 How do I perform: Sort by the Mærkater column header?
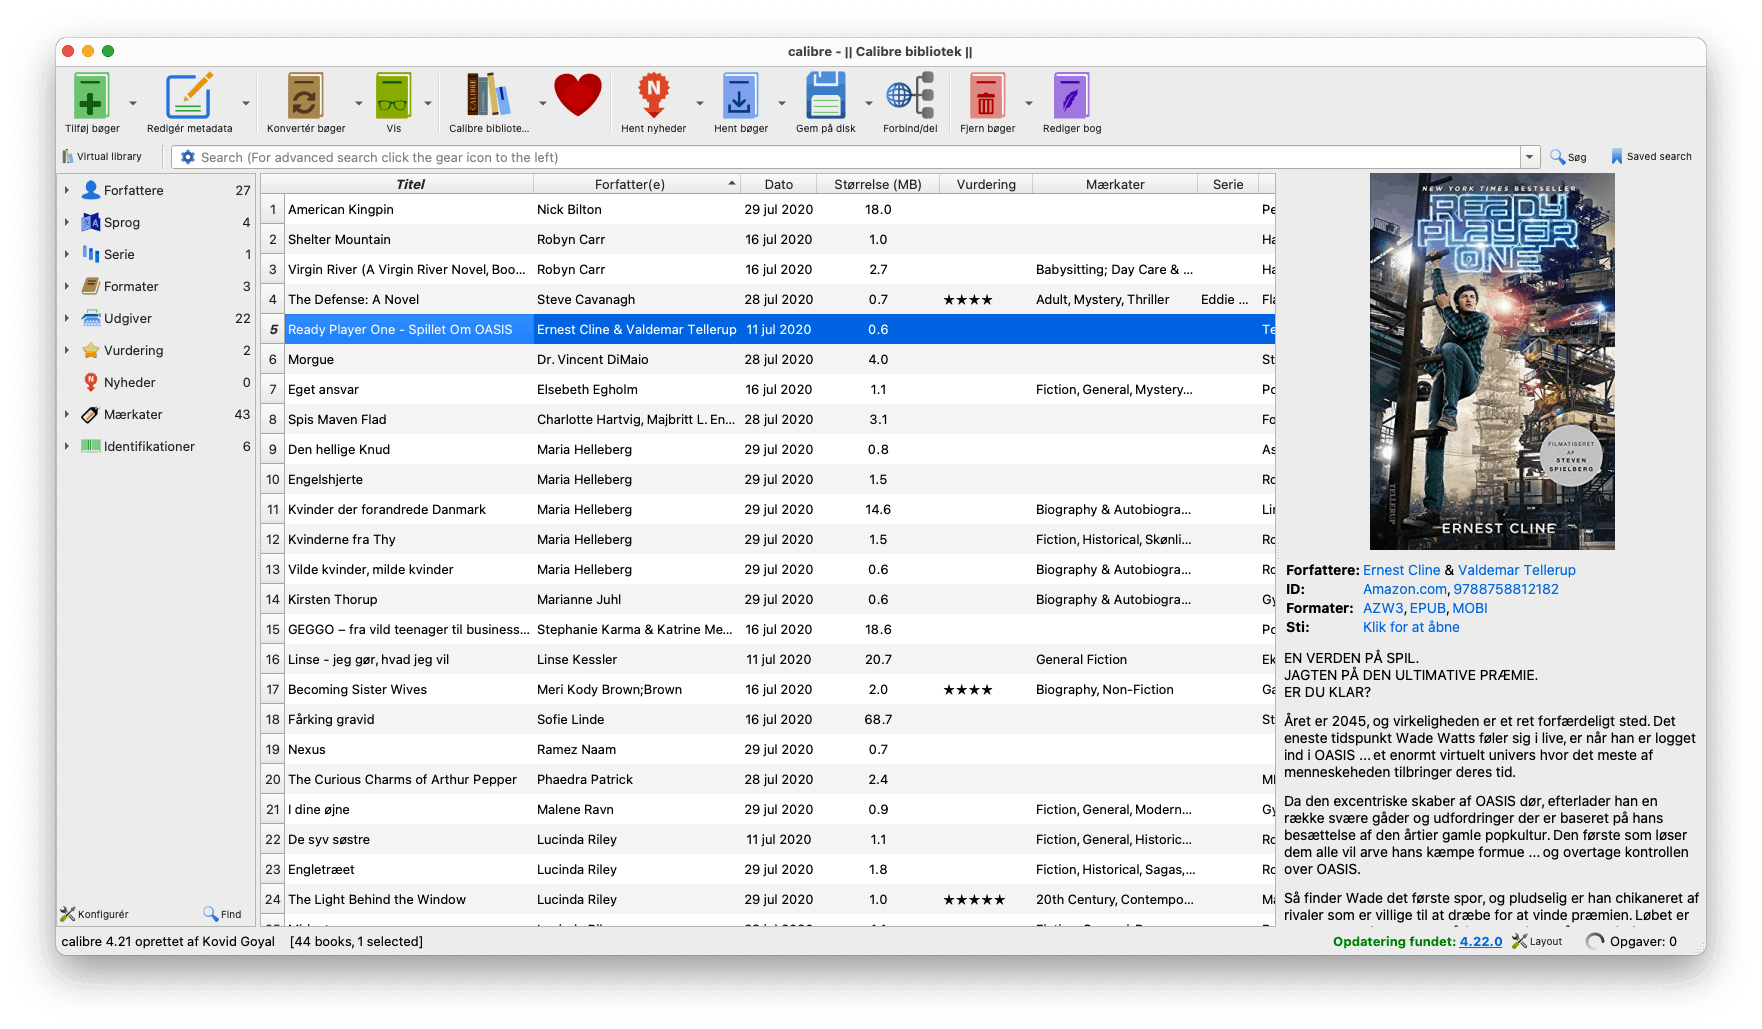click(x=1115, y=184)
